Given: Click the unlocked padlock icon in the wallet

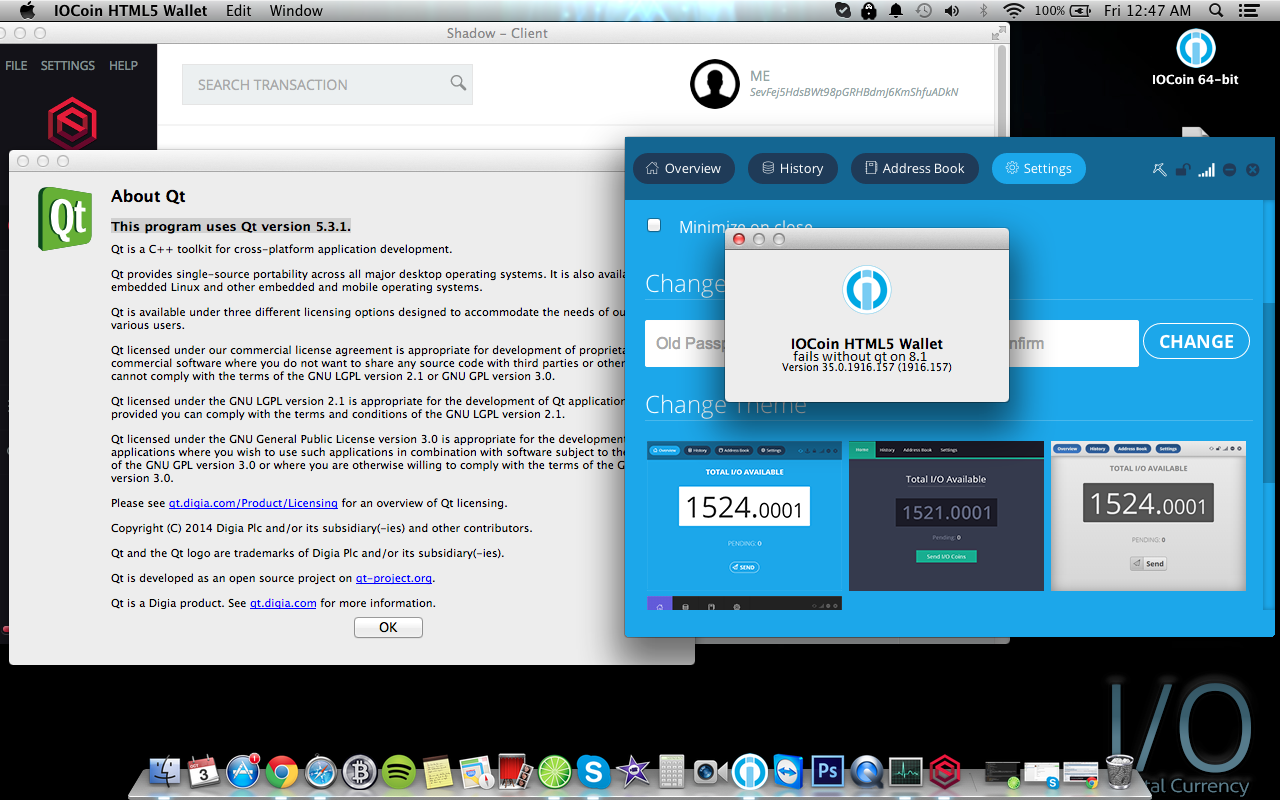Looking at the screenshot, I should pyautogui.click(x=1182, y=169).
